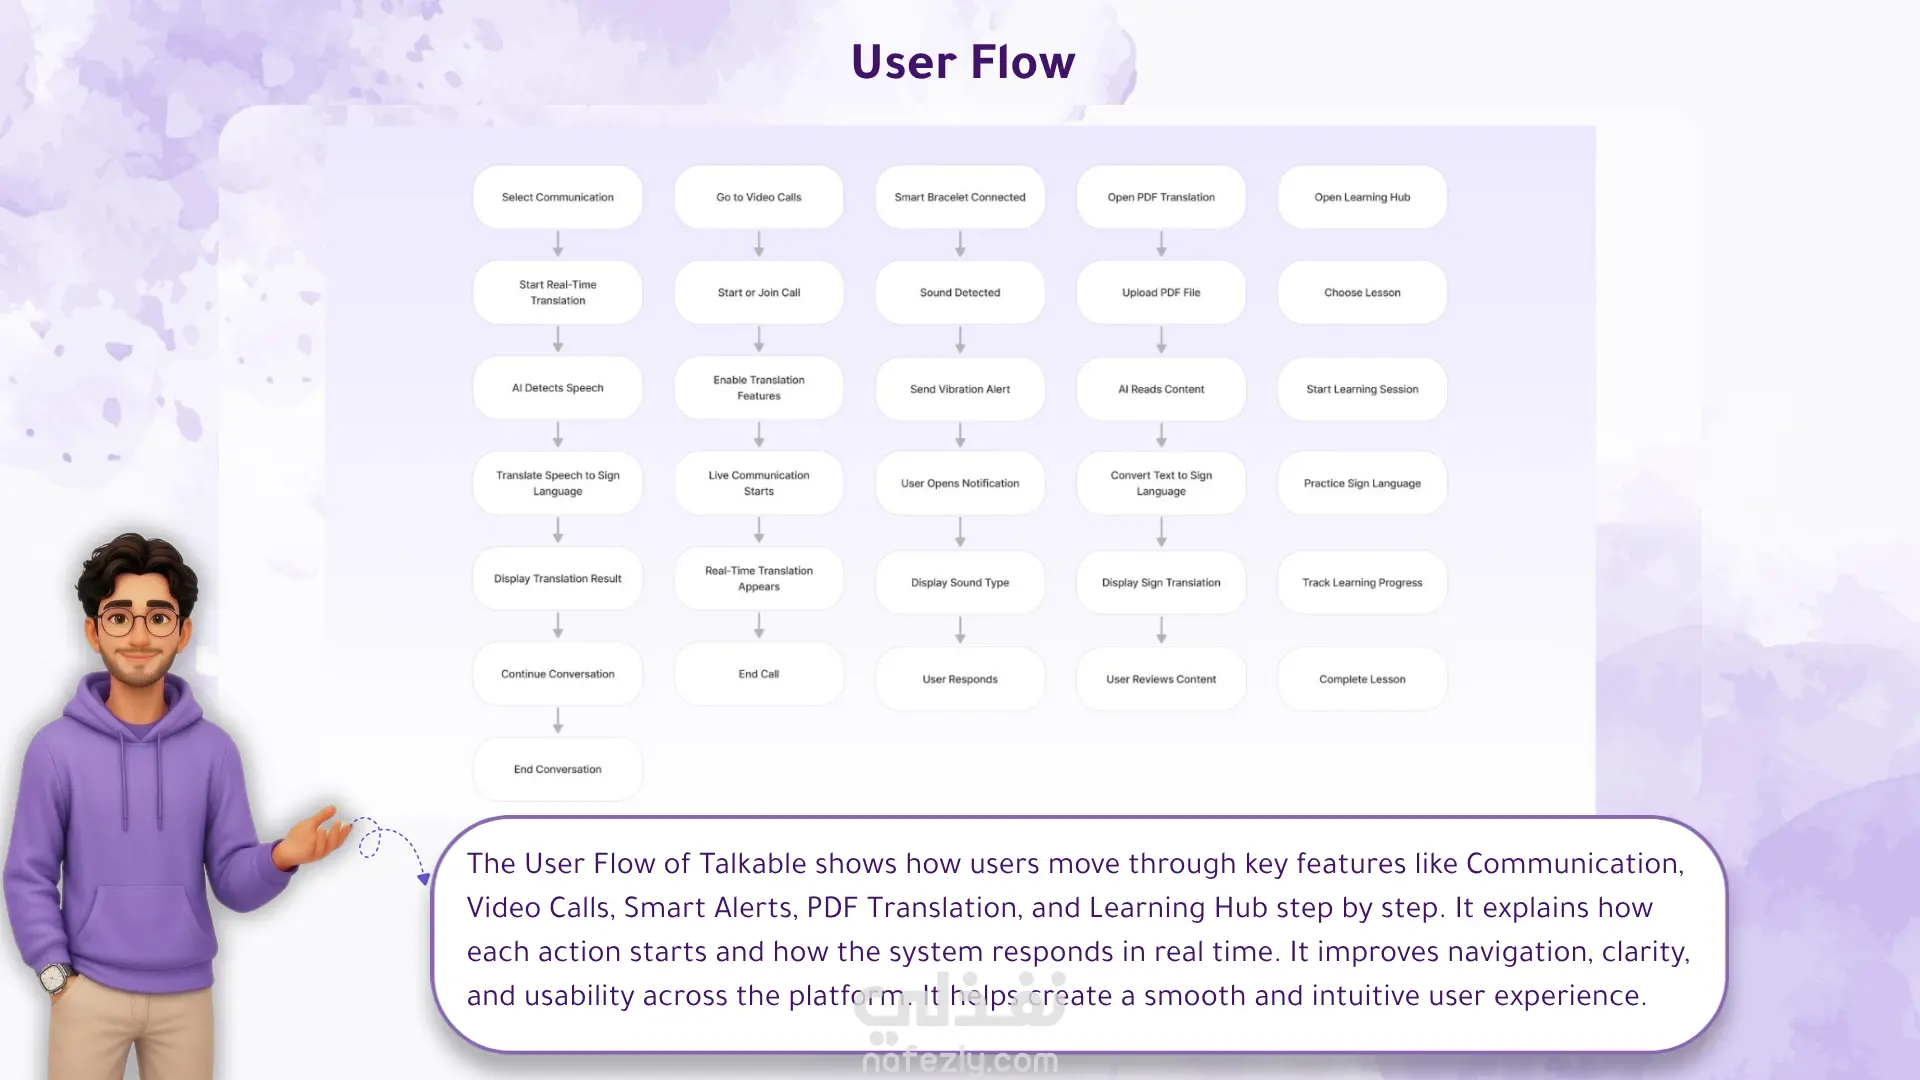Click the Complete Lesson node
This screenshot has height=1080, width=1920.
pos(1362,679)
